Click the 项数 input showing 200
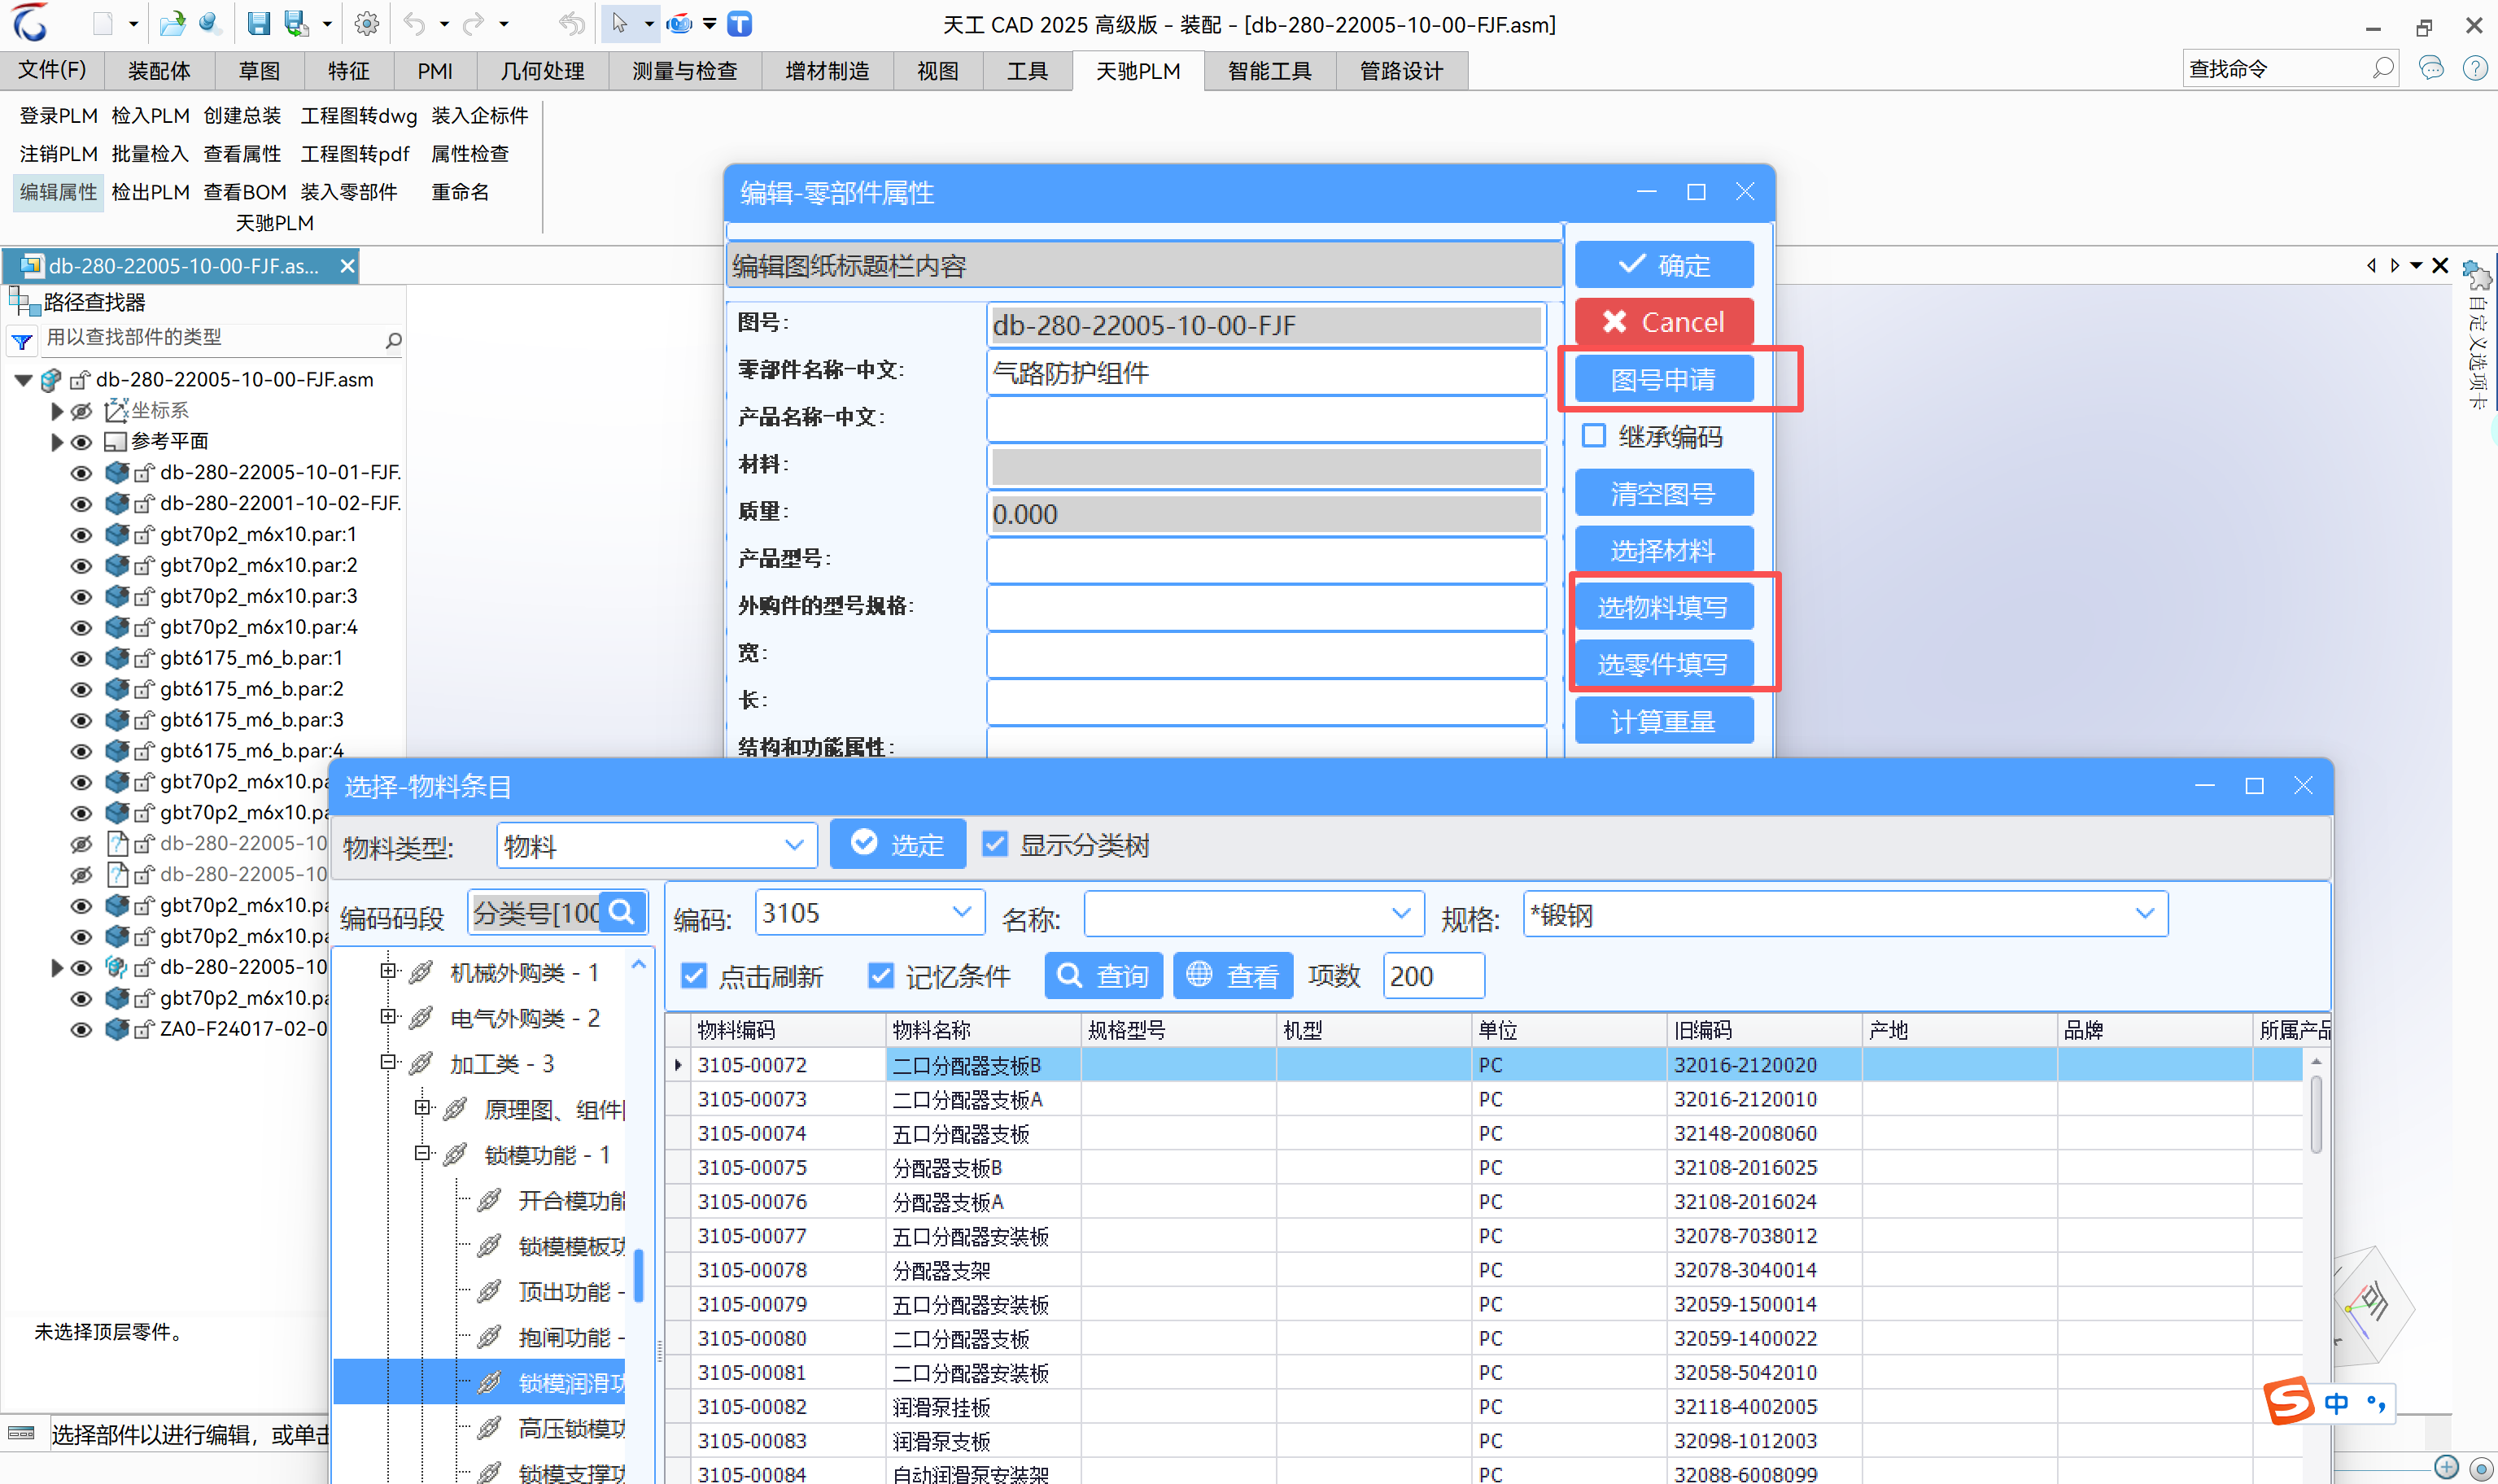This screenshot has width=2498, height=1484. [x=1434, y=976]
